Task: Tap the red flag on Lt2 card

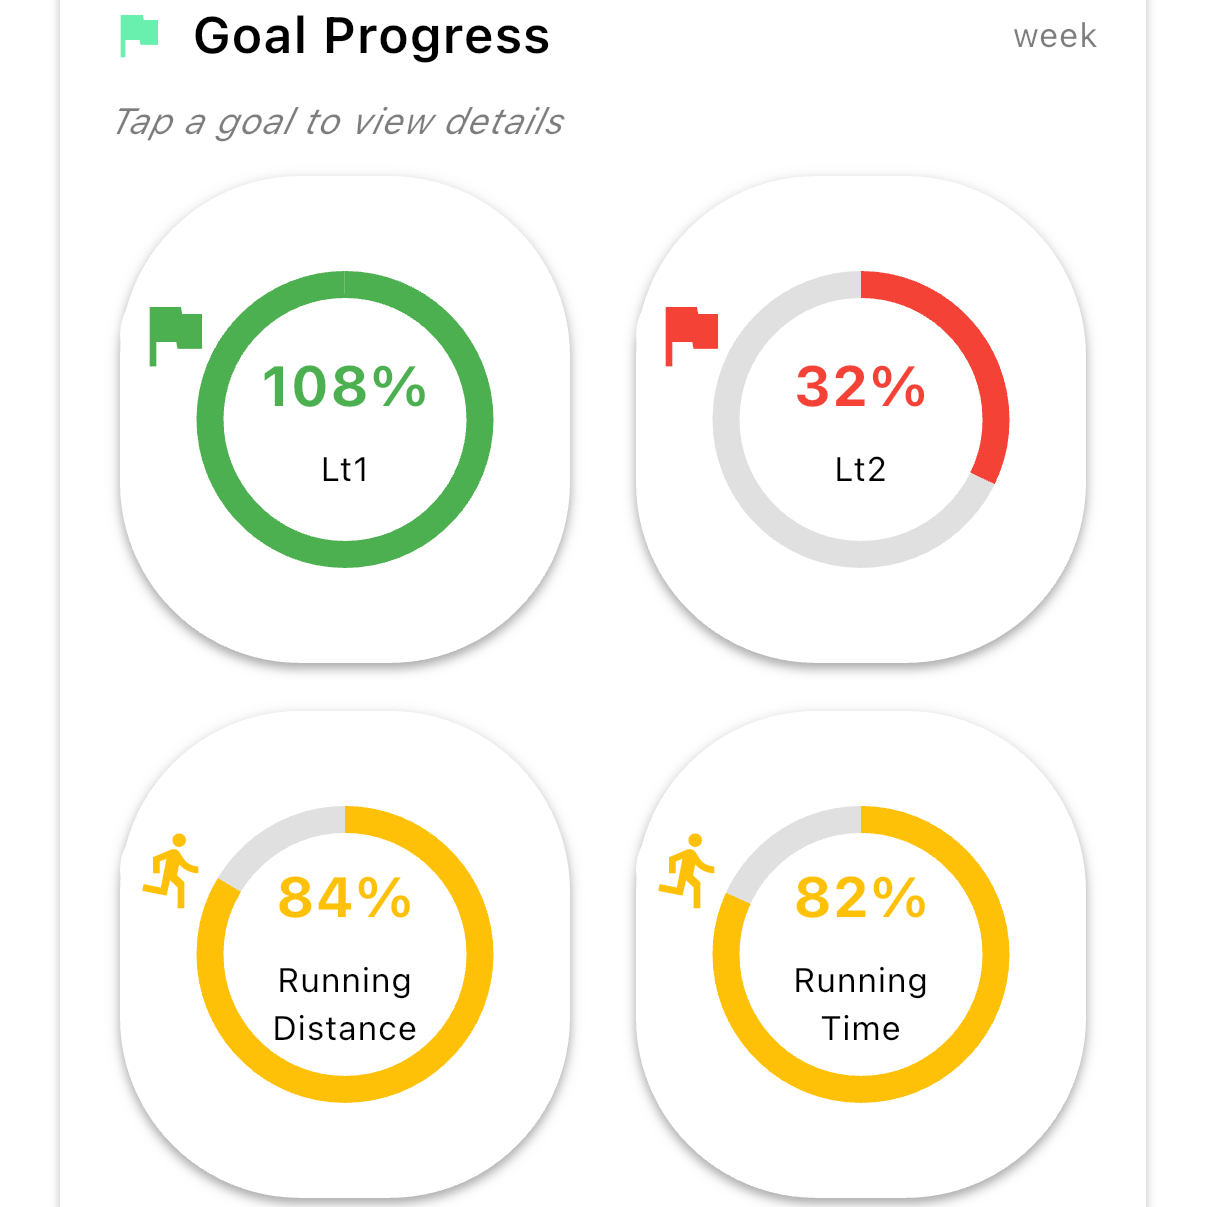Action: 692,335
